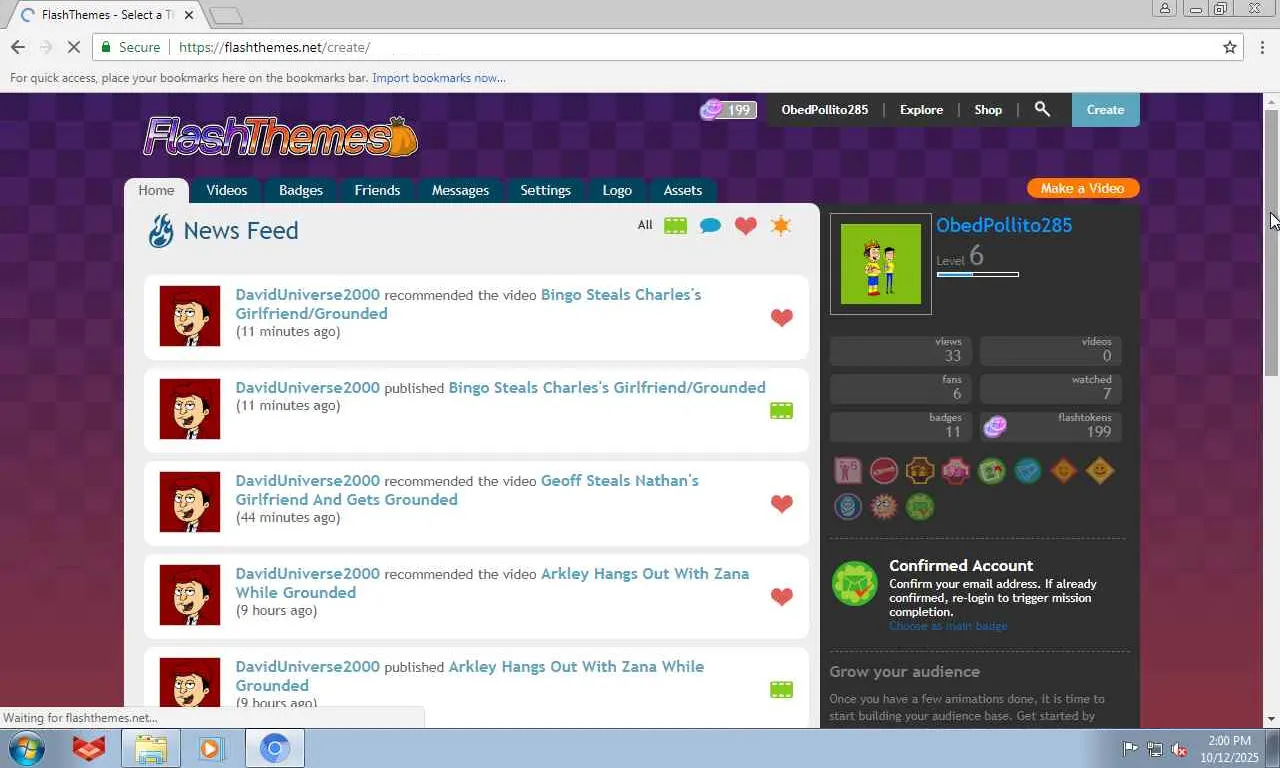This screenshot has height=768, width=1280.
Task: Click the Confirmed Account green badge icon
Action: coord(855,583)
